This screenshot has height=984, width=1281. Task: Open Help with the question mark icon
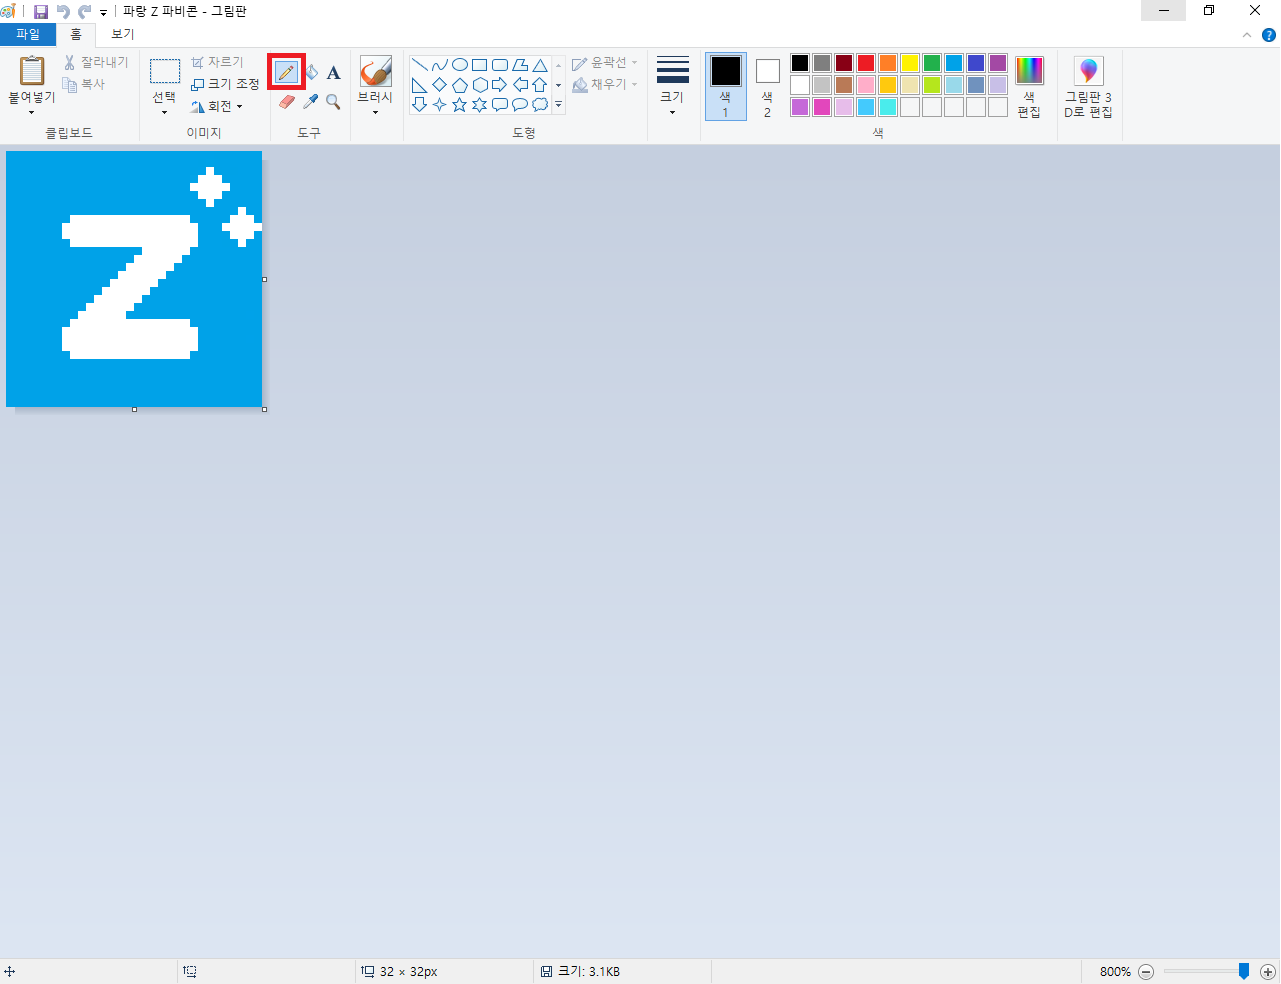coord(1269,35)
